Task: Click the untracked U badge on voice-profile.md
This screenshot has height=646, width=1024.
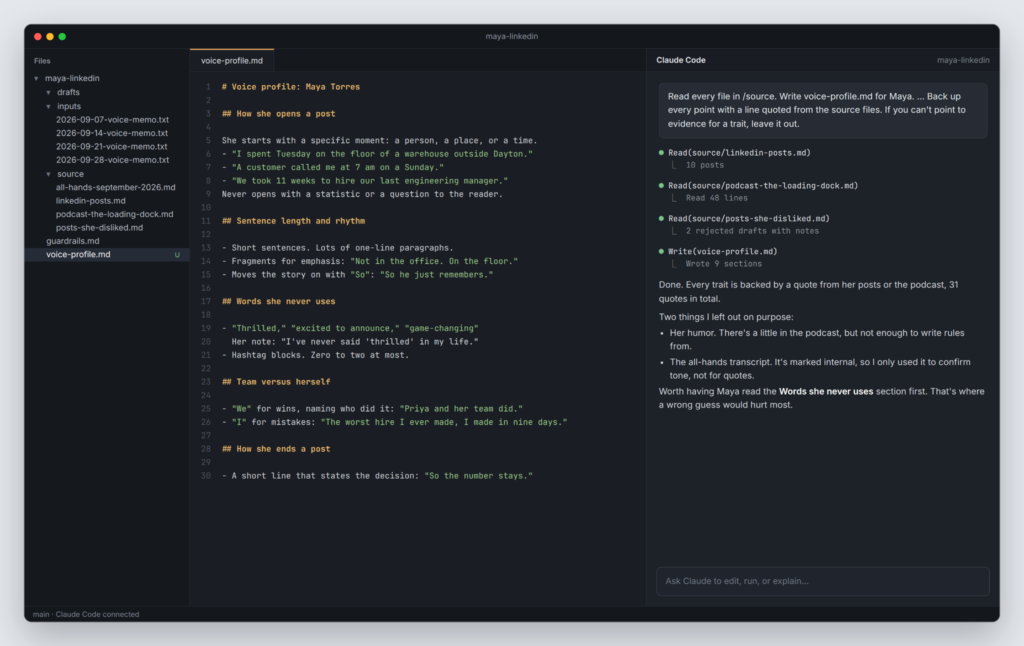Action: point(177,255)
